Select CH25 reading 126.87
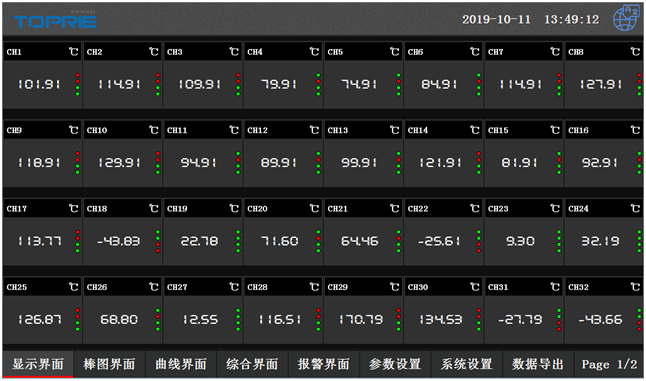Viewport: 646px width, 381px height. 40,319
